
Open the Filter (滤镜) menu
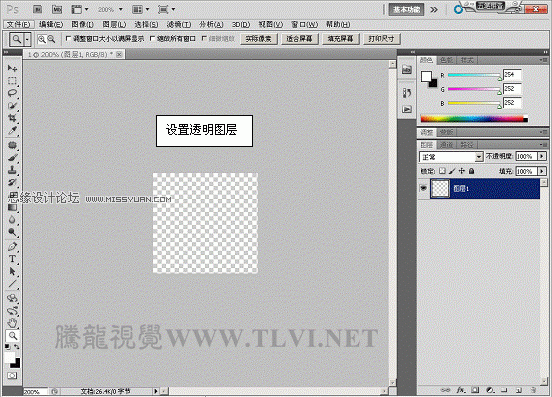point(179,24)
